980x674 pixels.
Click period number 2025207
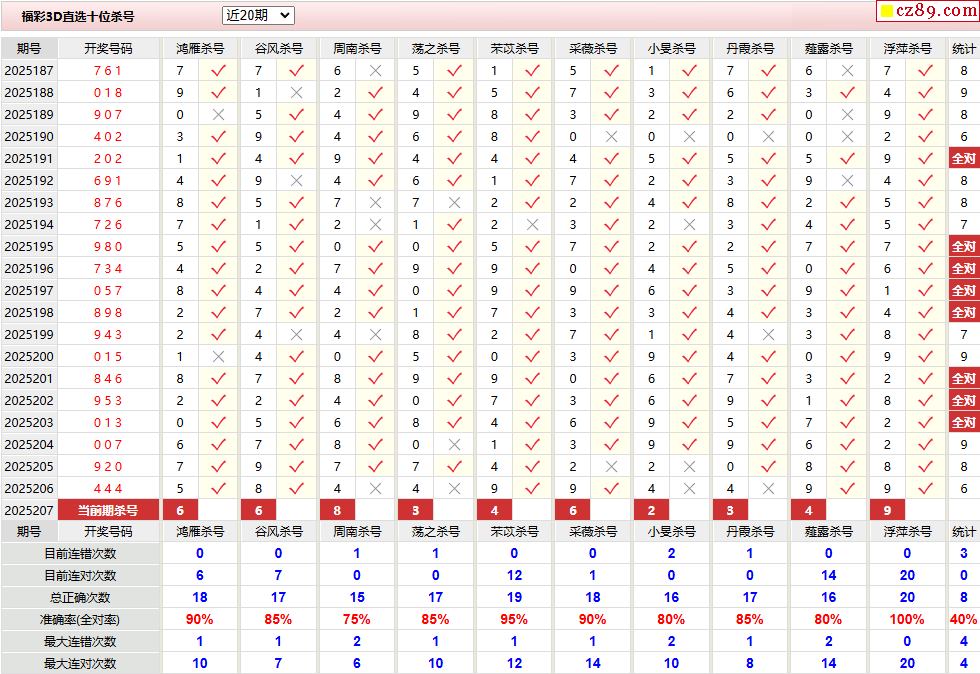(29, 510)
